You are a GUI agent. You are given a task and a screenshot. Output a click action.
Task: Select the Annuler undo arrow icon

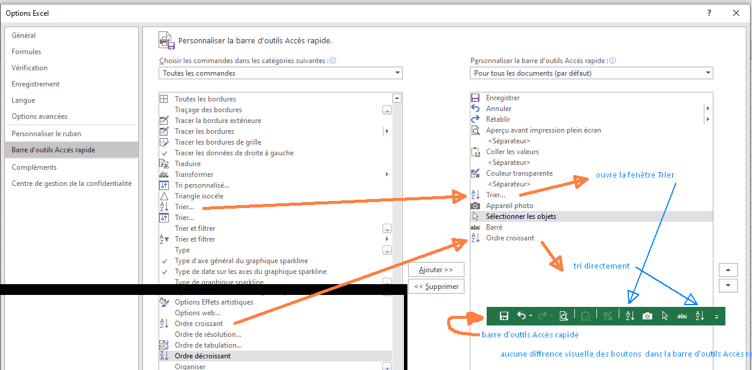475,108
